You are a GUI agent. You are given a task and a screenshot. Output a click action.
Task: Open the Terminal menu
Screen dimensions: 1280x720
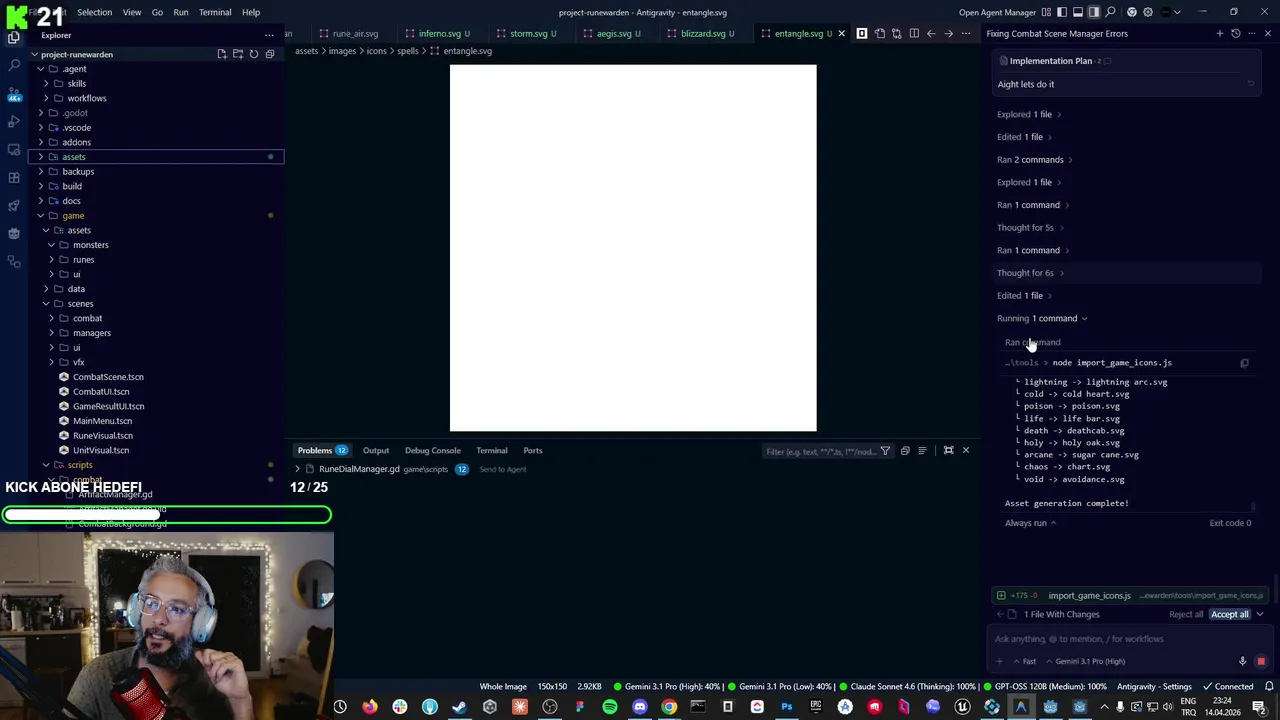coord(215,12)
